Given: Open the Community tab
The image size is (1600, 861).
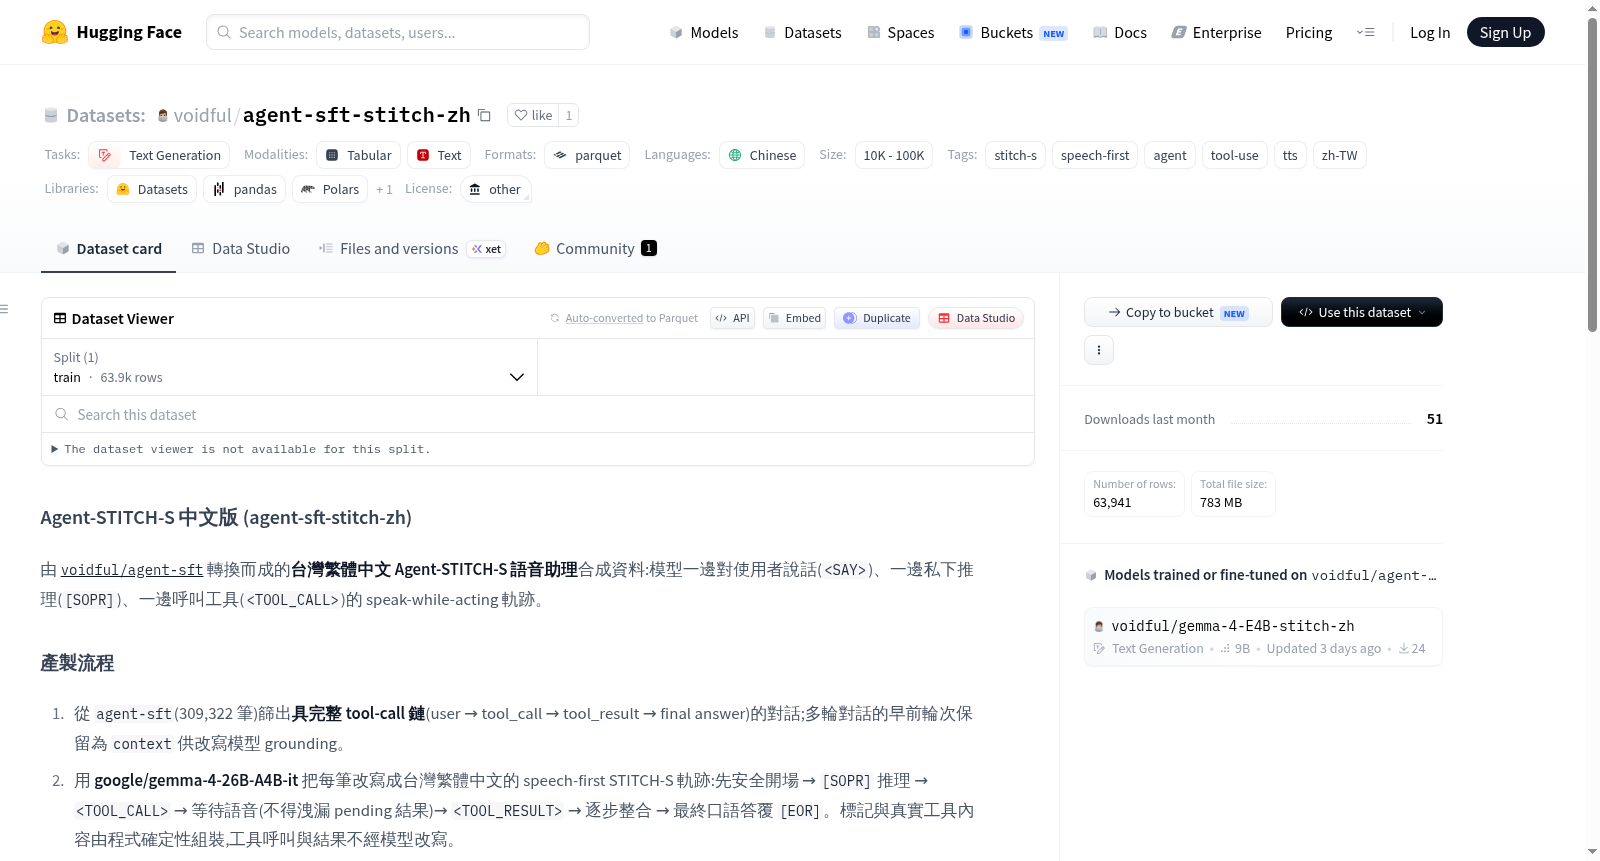Looking at the screenshot, I should click(595, 248).
